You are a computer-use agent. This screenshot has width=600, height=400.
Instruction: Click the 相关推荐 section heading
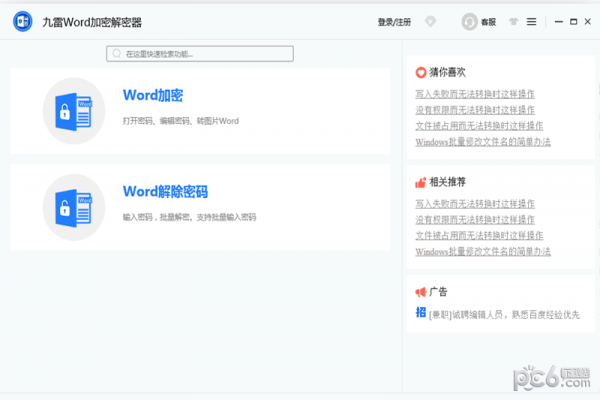(x=447, y=182)
